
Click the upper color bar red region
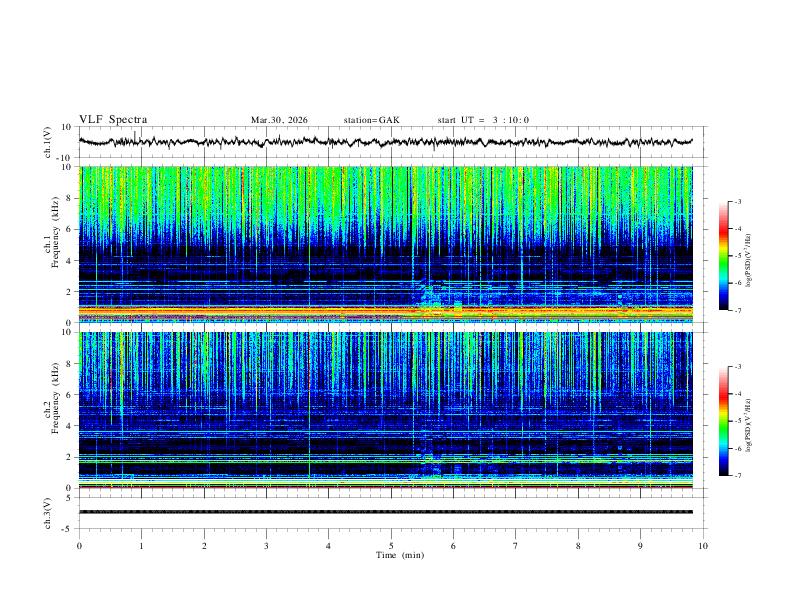point(724,232)
